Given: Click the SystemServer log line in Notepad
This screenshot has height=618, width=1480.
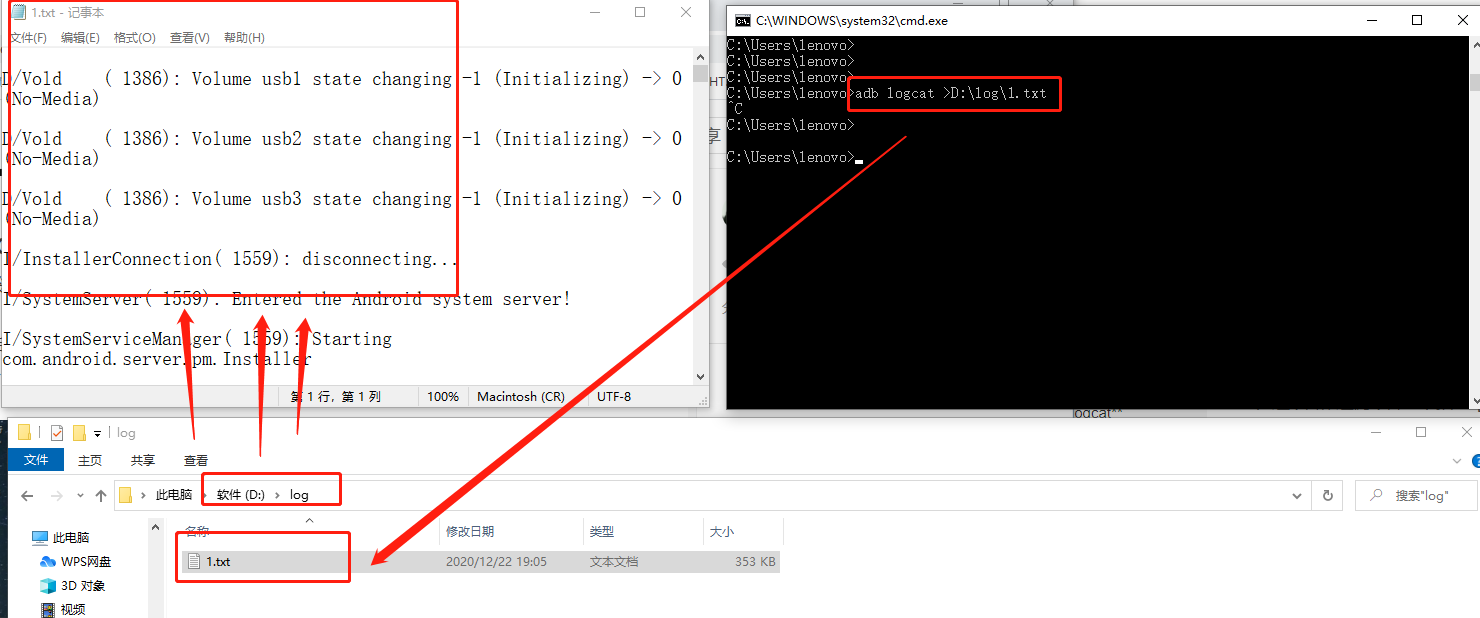Looking at the screenshot, I should click(287, 299).
